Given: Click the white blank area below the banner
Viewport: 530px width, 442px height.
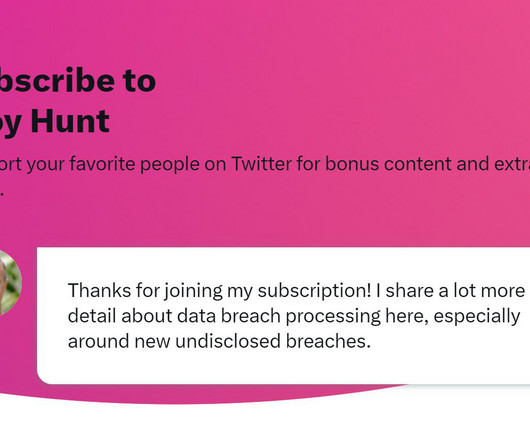Looking at the screenshot, I should [x=265, y=424].
